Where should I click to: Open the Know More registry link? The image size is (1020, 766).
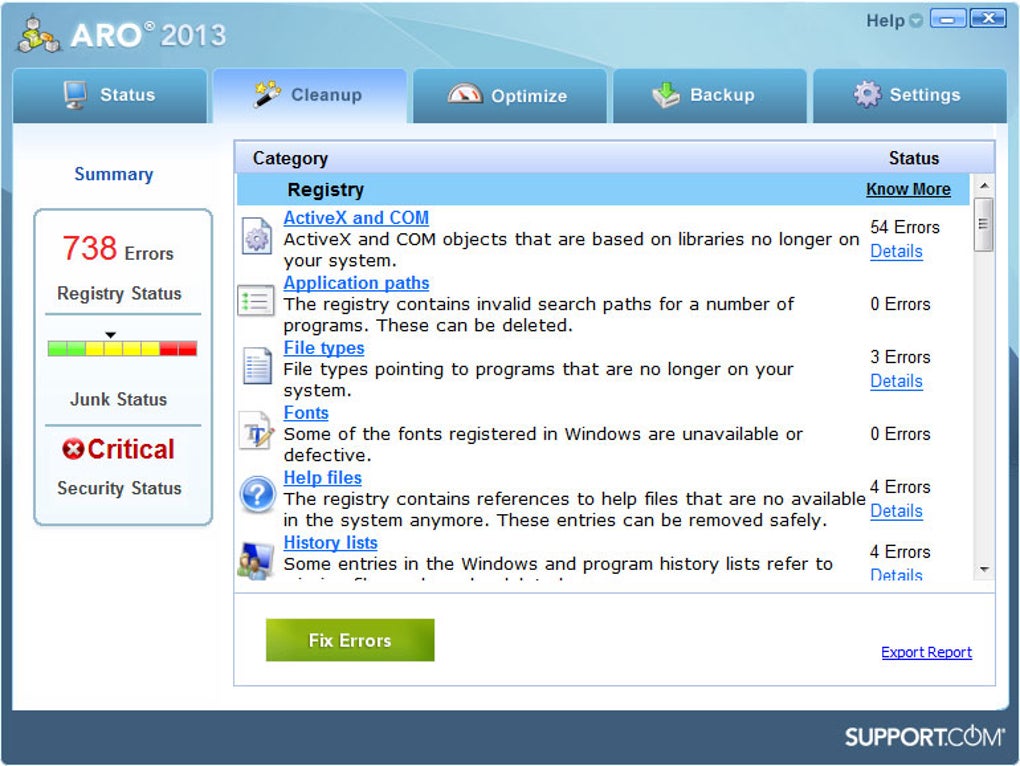[908, 189]
